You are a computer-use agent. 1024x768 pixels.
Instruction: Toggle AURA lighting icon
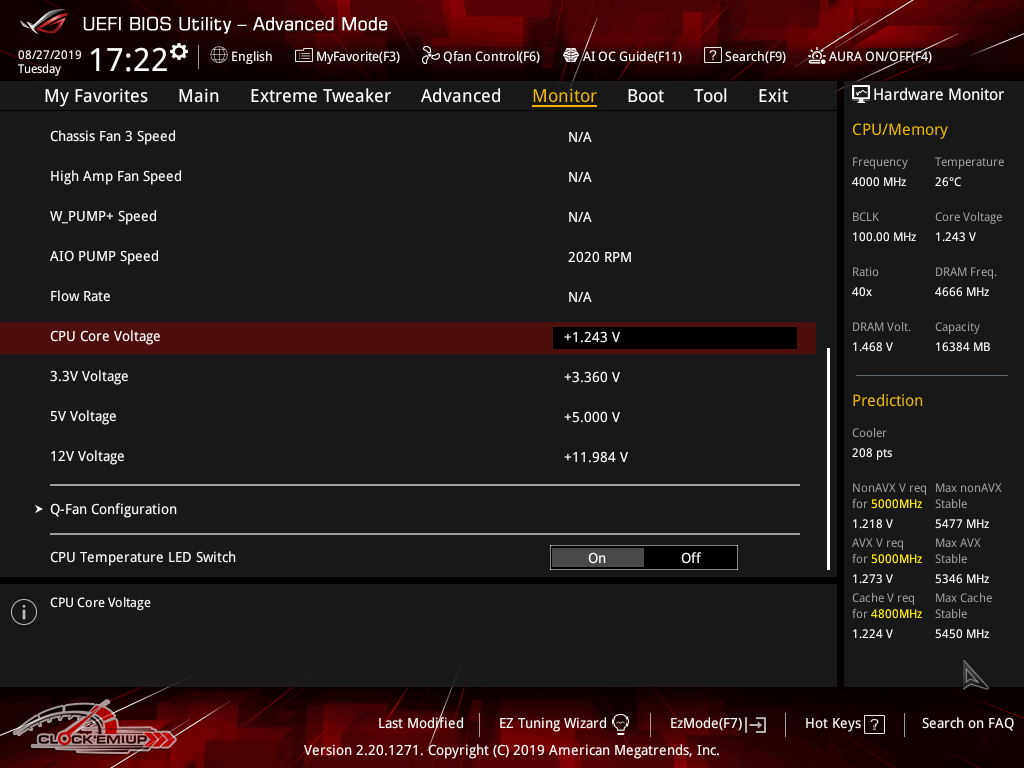coord(817,56)
